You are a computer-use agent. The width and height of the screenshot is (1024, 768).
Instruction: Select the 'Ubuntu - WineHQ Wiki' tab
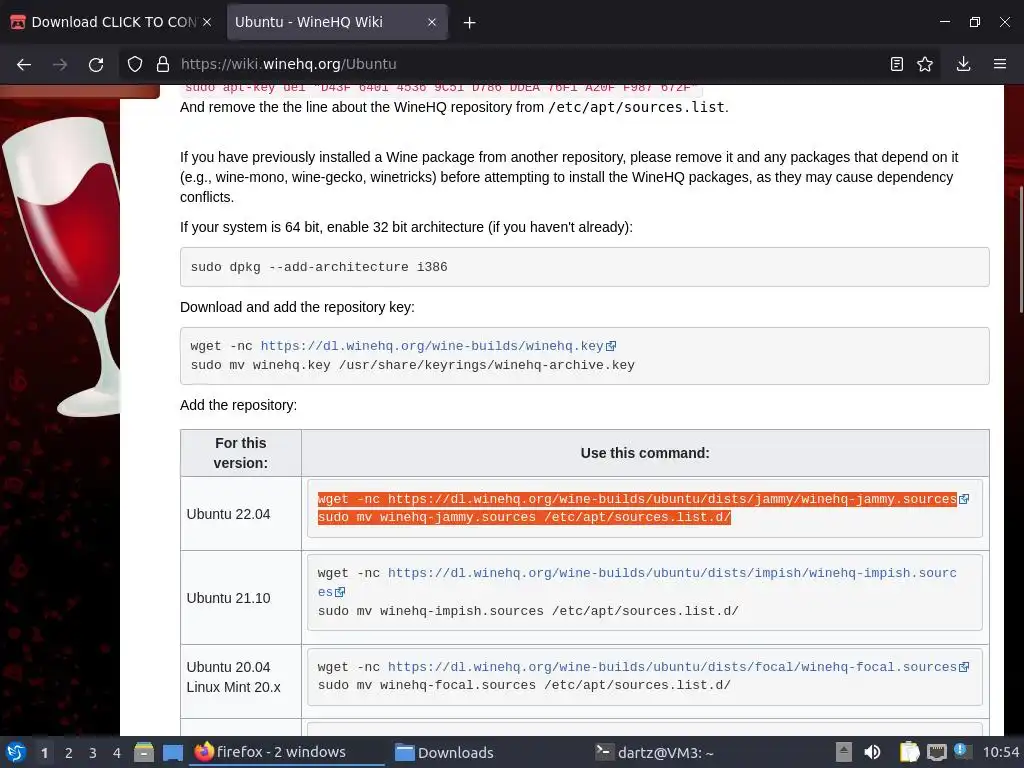click(337, 22)
